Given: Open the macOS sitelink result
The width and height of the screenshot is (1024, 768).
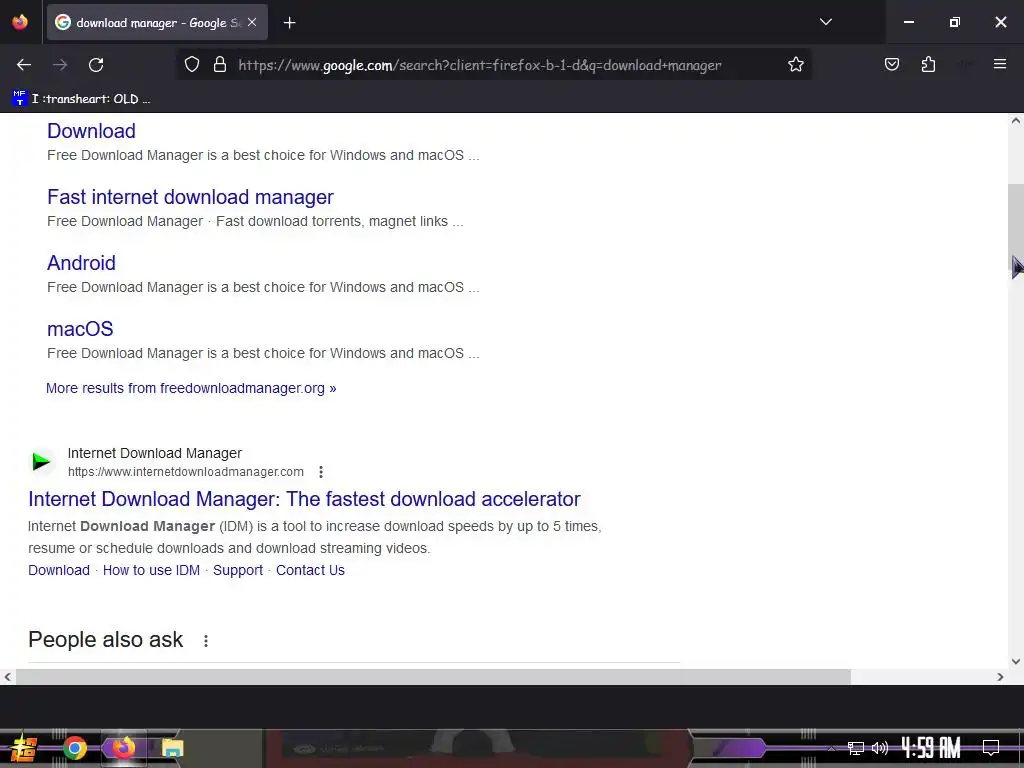Looking at the screenshot, I should (80, 328).
